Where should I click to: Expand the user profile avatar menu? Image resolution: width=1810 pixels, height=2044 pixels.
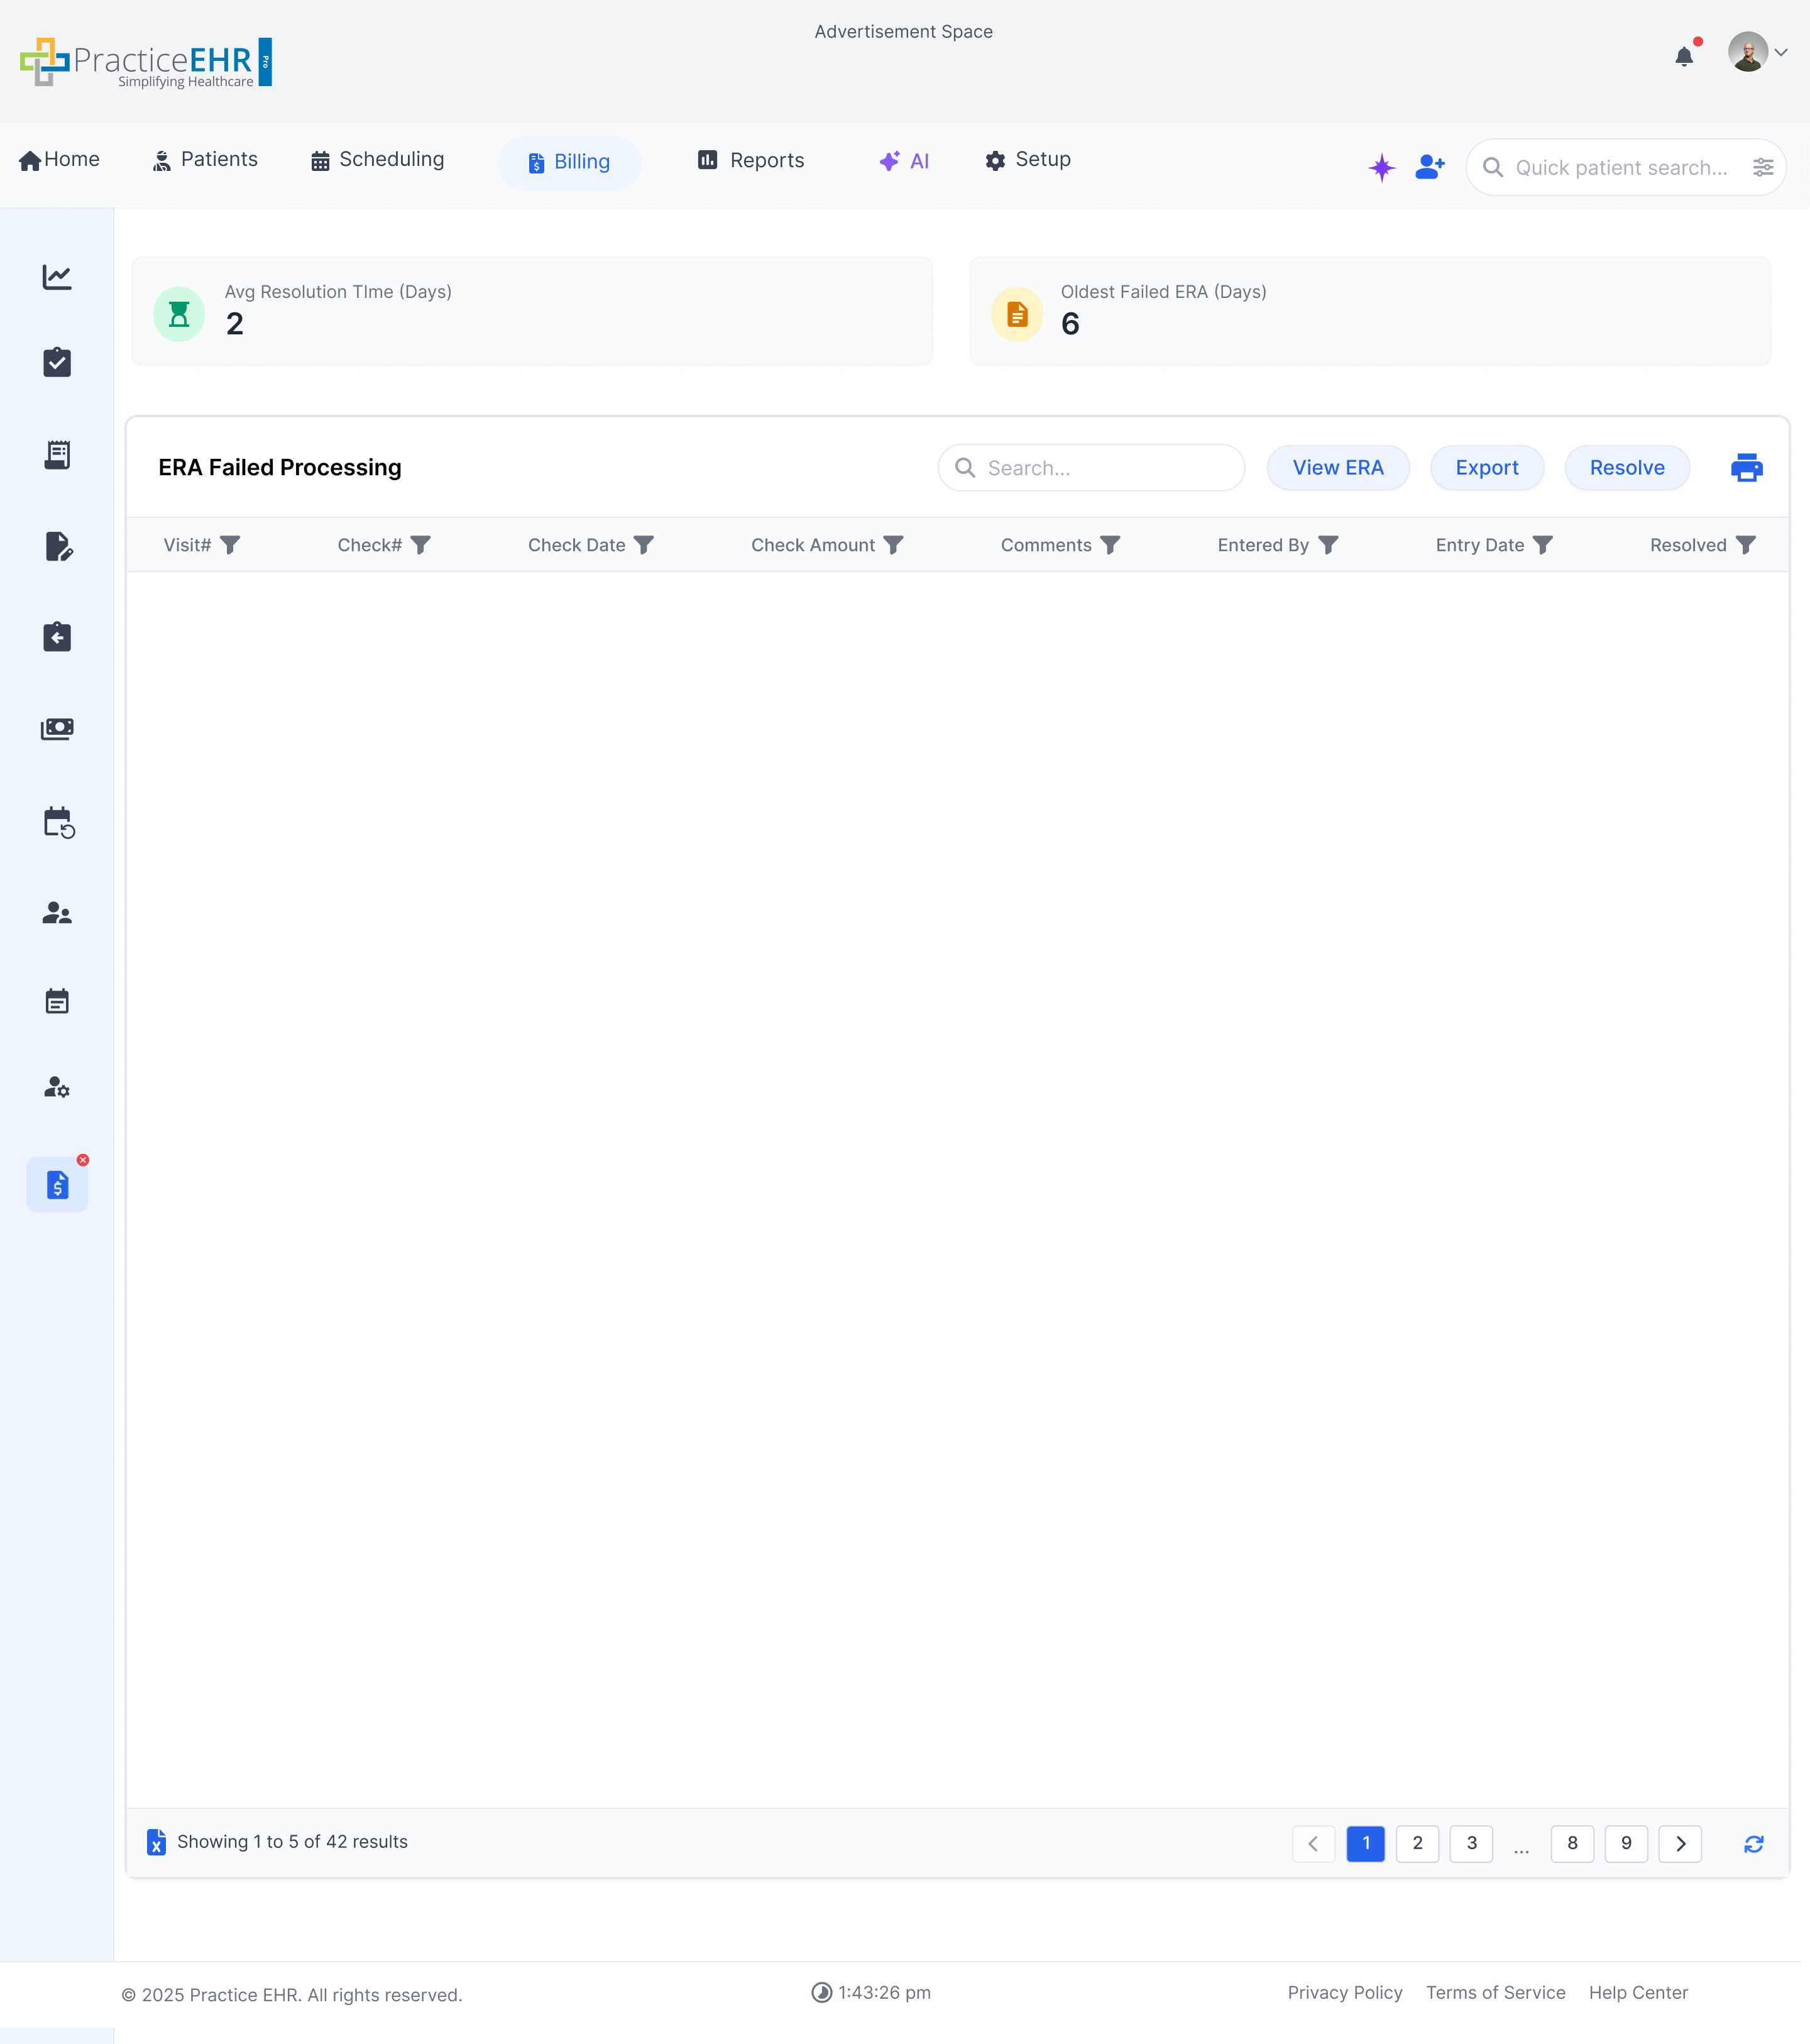click(1757, 52)
